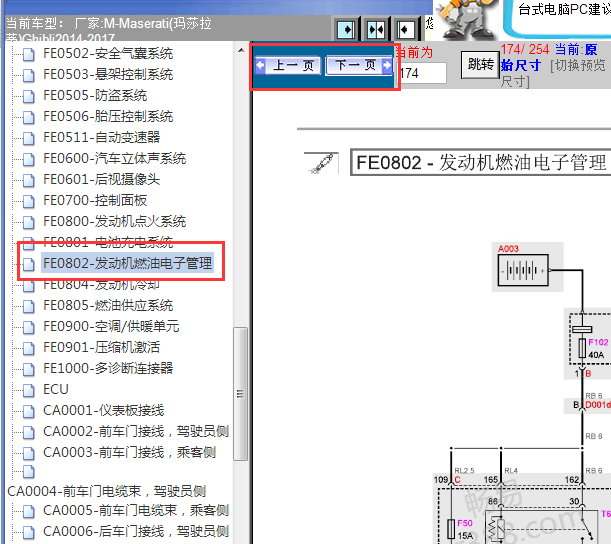This screenshot has width=611, height=544.
Task: Click the tree panel scrollbar thumb
Action: click(240, 394)
